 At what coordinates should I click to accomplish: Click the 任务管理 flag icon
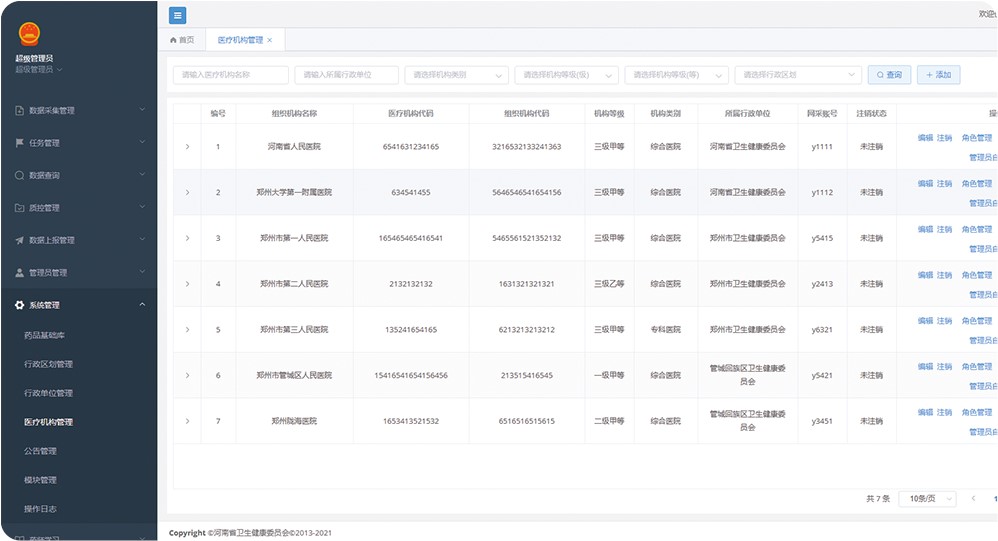19,143
